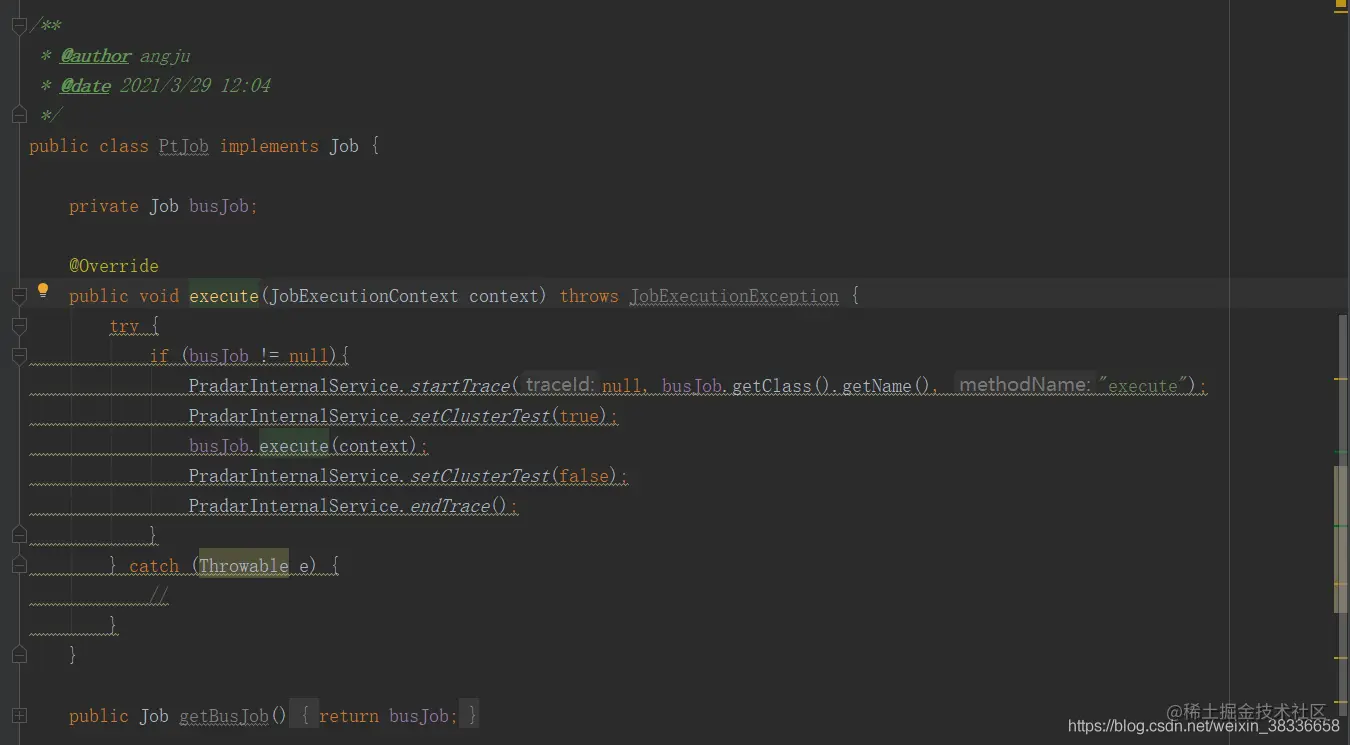1350x745 pixels.
Task: Click the busJob.execute(context) call
Action: coord(304,446)
